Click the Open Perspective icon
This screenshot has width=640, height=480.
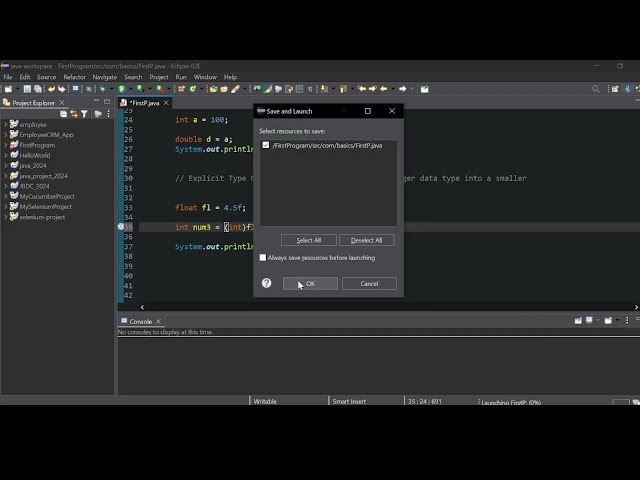pyautogui.click(x=615, y=89)
